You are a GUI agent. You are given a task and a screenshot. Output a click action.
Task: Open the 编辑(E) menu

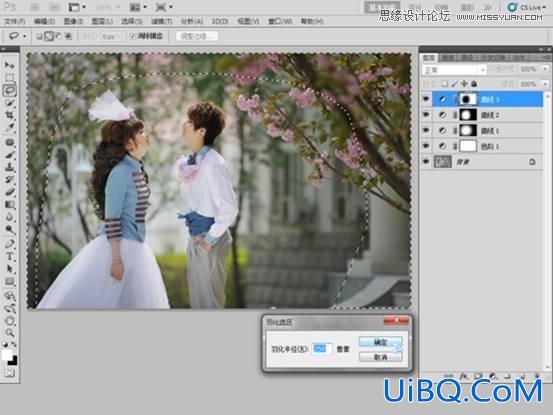(44, 22)
